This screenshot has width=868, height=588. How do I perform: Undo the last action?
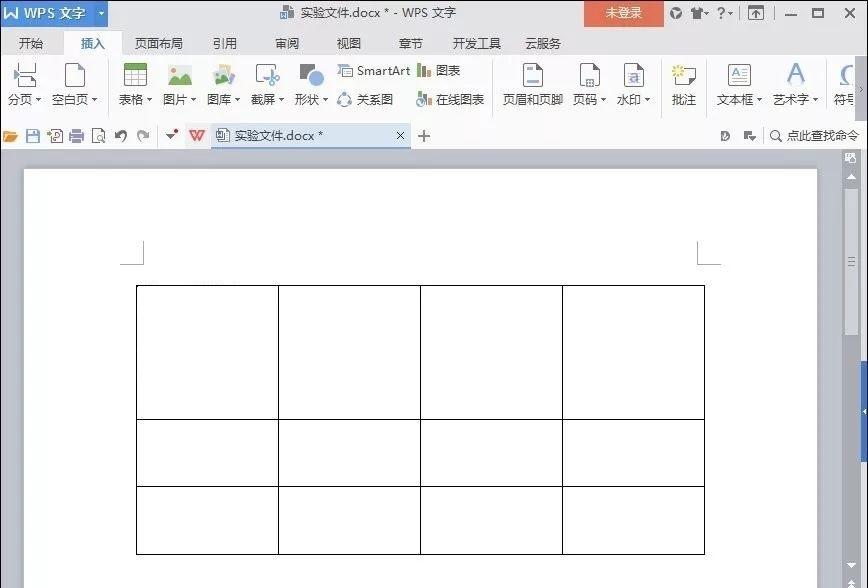click(121, 136)
